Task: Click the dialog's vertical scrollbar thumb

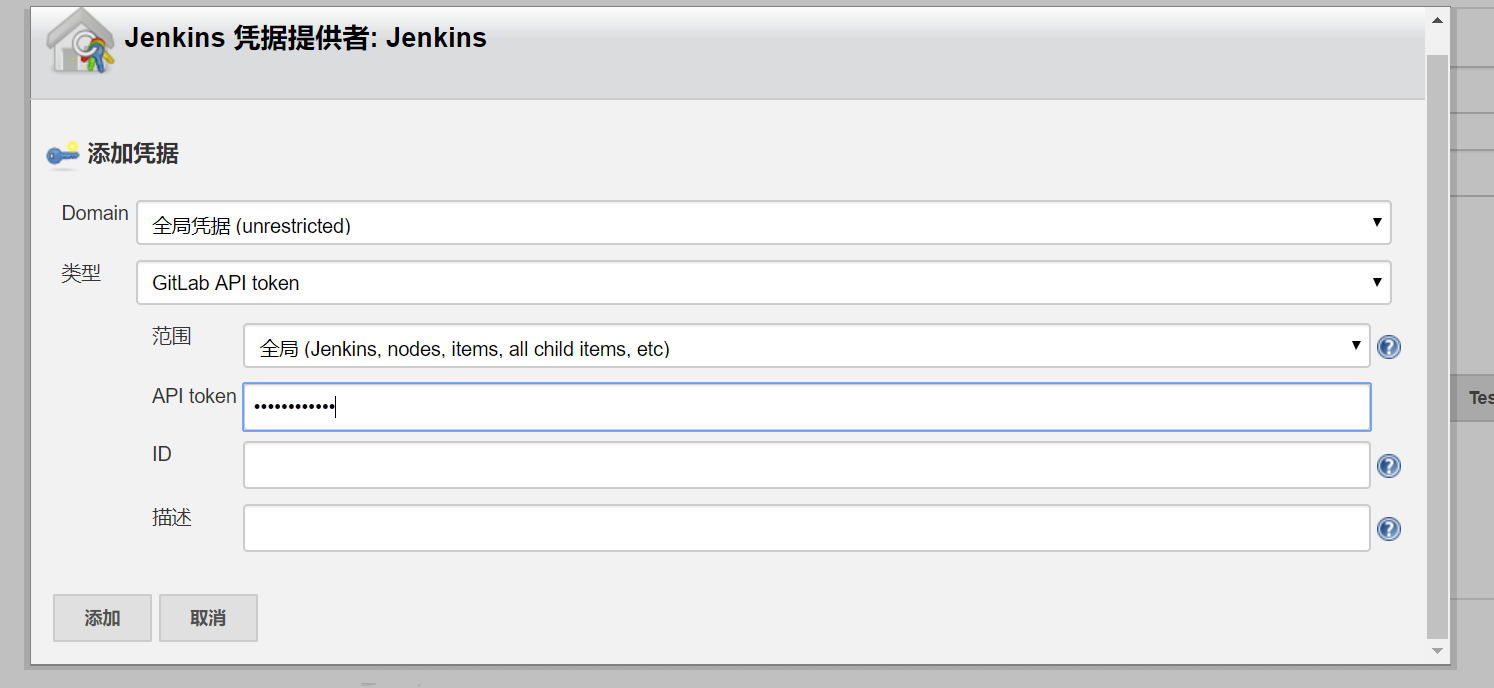Action: (1436, 340)
